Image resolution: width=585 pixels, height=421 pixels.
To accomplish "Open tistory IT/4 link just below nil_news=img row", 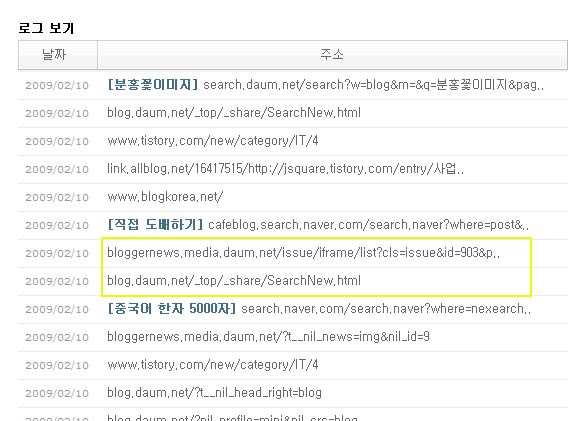I will [x=213, y=365].
